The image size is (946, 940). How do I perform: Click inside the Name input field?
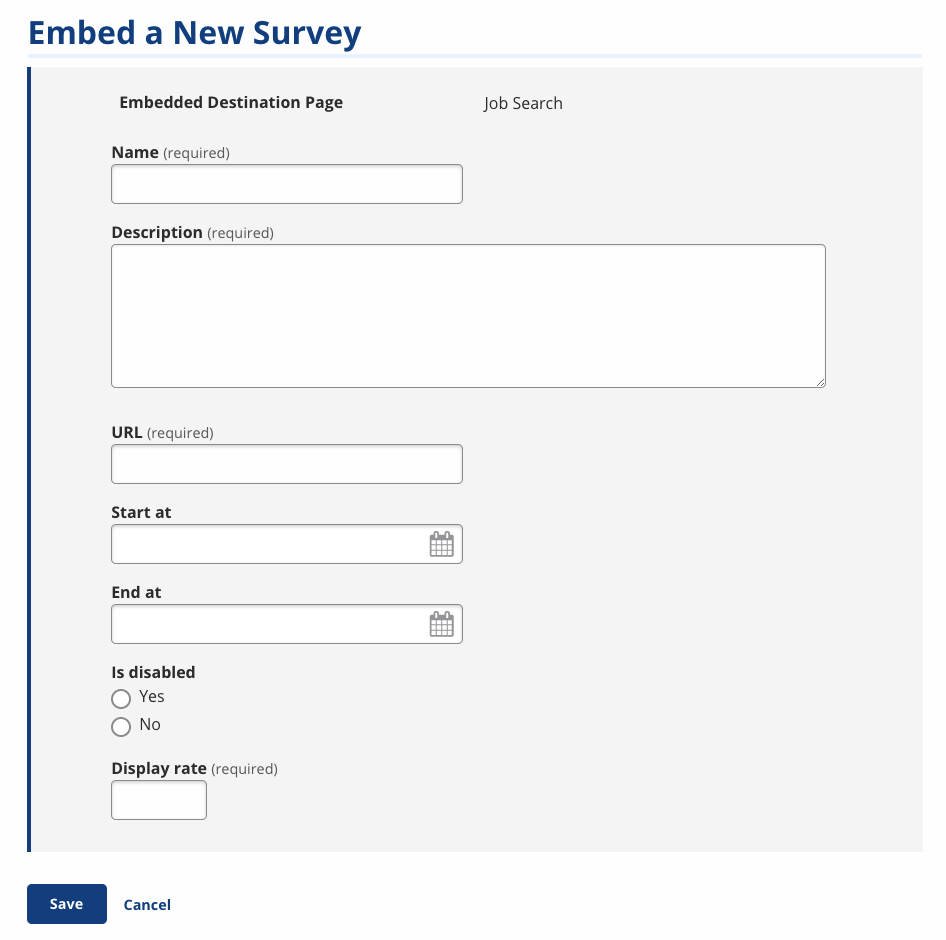(286, 183)
